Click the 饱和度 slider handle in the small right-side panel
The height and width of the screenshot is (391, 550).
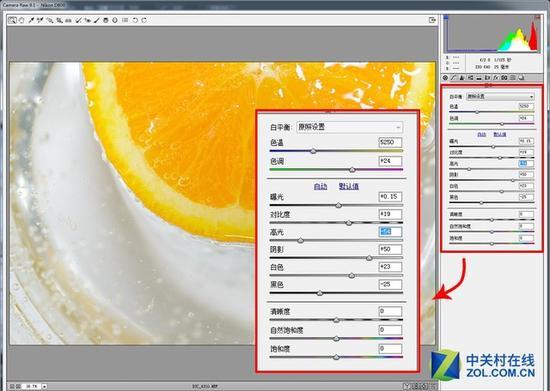(492, 243)
